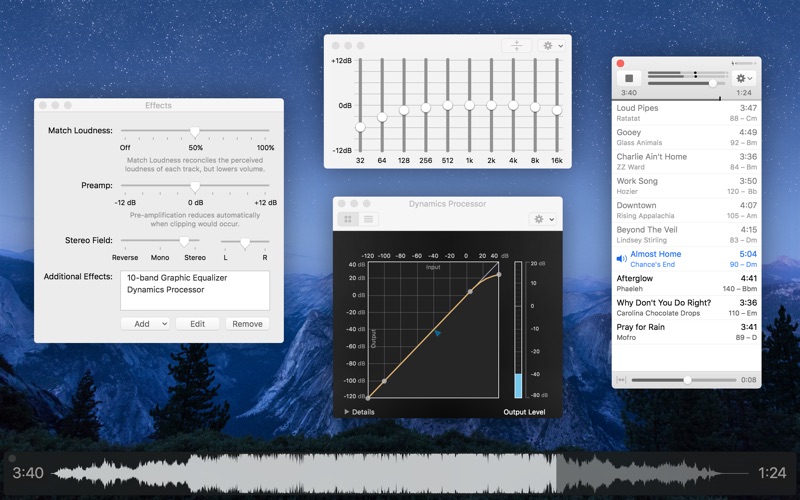The width and height of the screenshot is (800, 500).
Task: Open the player window gear menu
Action: point(743,78)
